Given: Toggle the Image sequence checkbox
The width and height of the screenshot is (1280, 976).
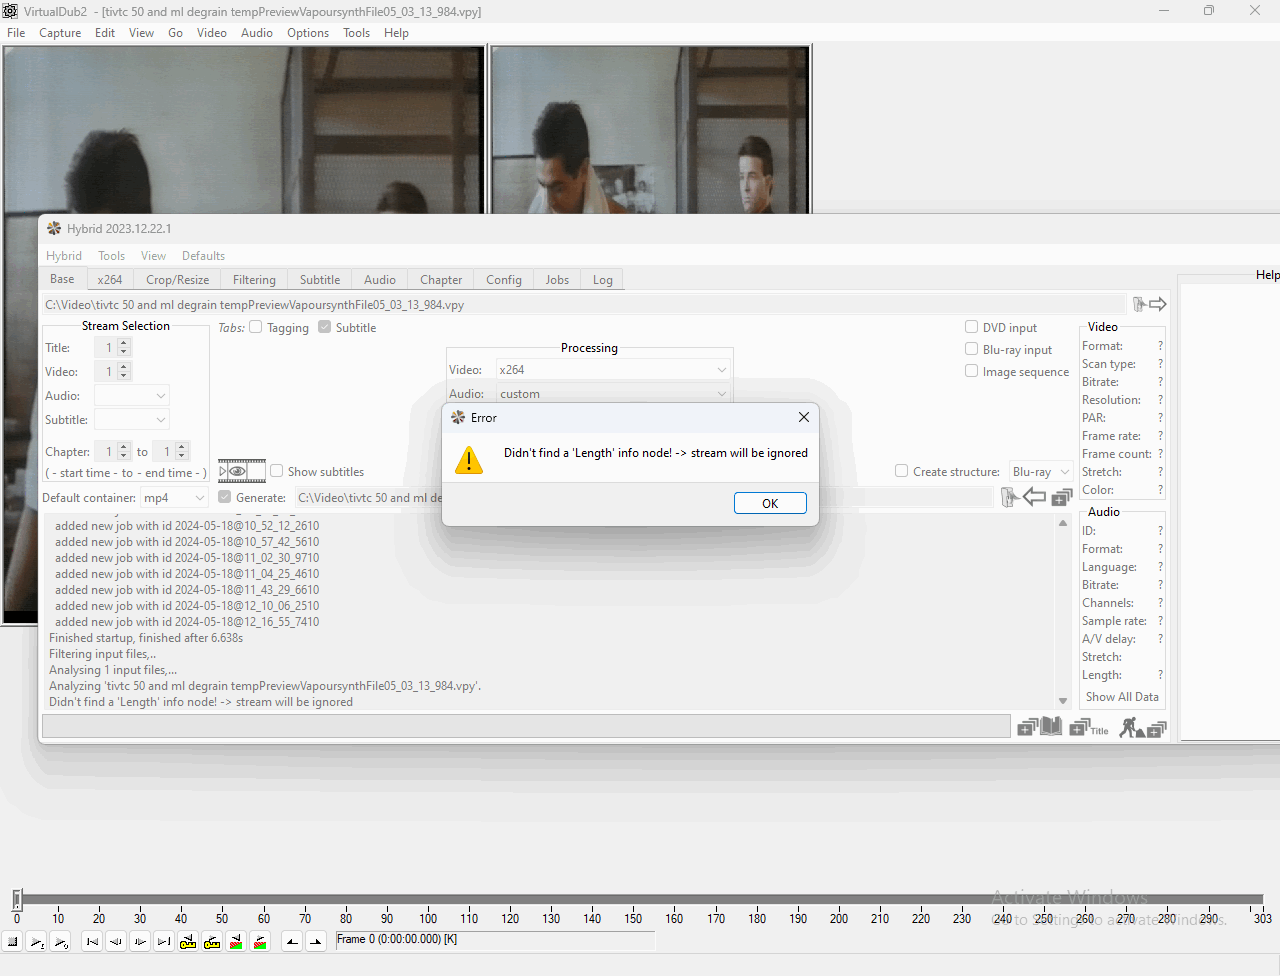Looking at the screenshot, I should coord(971,371).
